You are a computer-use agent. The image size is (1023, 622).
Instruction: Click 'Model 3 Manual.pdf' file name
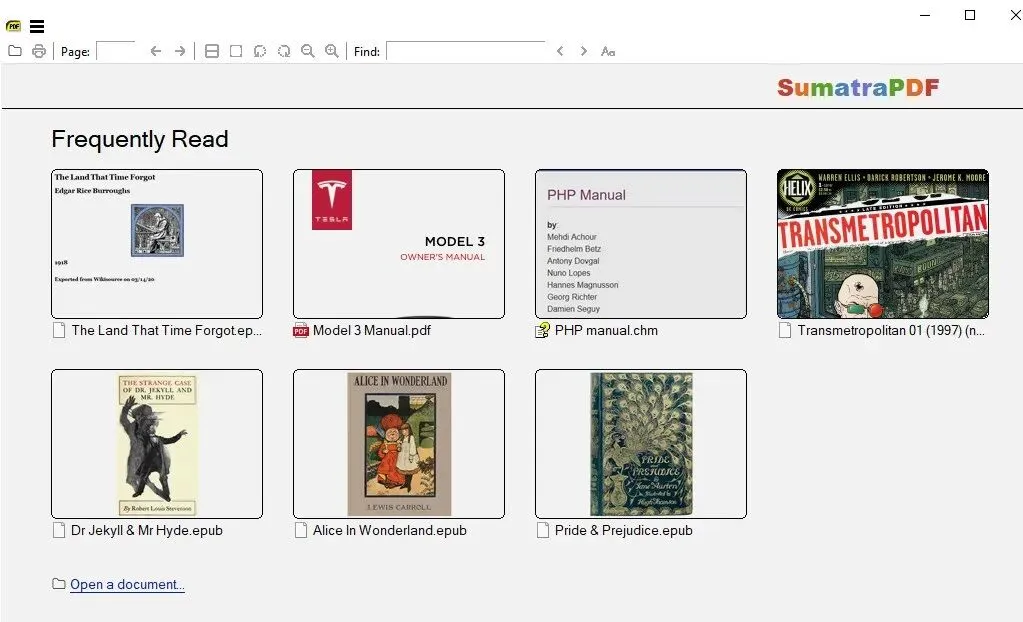(372, 330)
